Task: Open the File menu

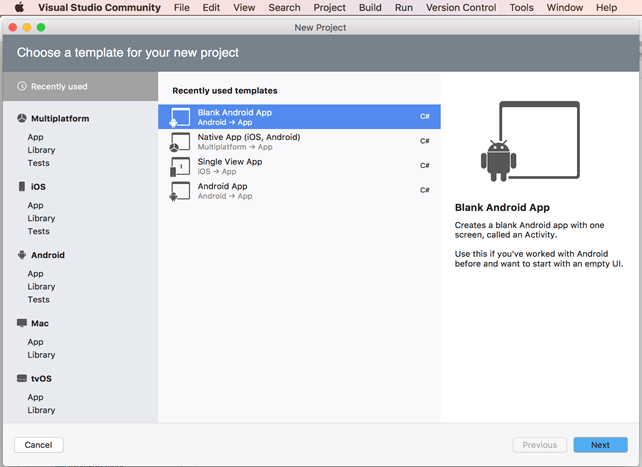Action: [182, 7]
